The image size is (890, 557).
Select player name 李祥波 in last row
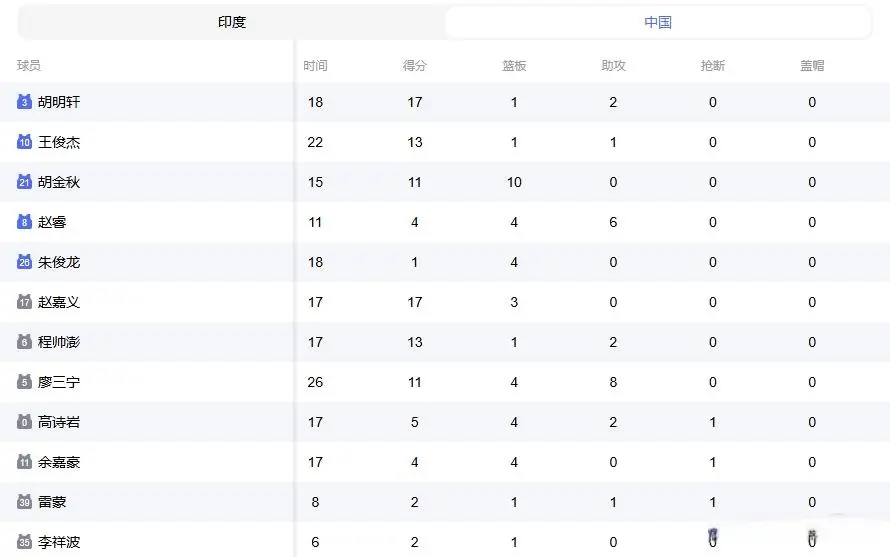(59, 542)
